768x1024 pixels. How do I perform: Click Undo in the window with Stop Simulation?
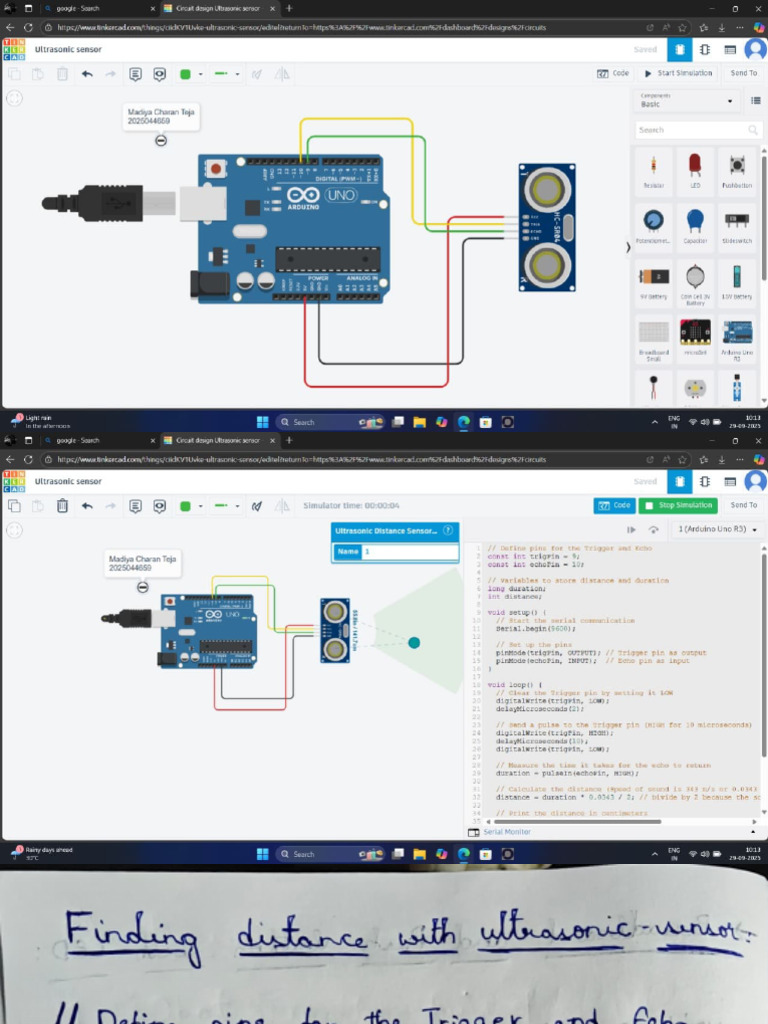87,506
